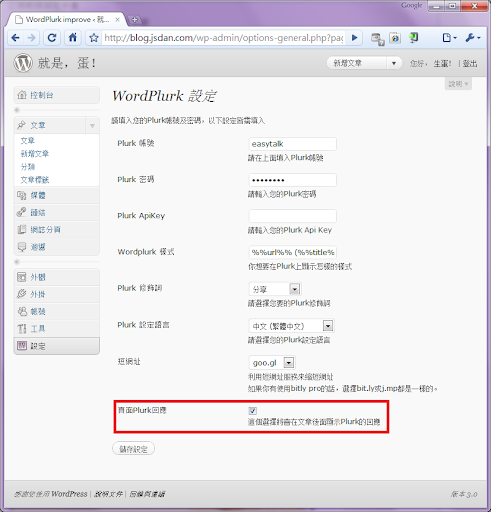Click the WordPress logo in the header
This screenshot has height=512, width=491.
click(x=23, y=63)
